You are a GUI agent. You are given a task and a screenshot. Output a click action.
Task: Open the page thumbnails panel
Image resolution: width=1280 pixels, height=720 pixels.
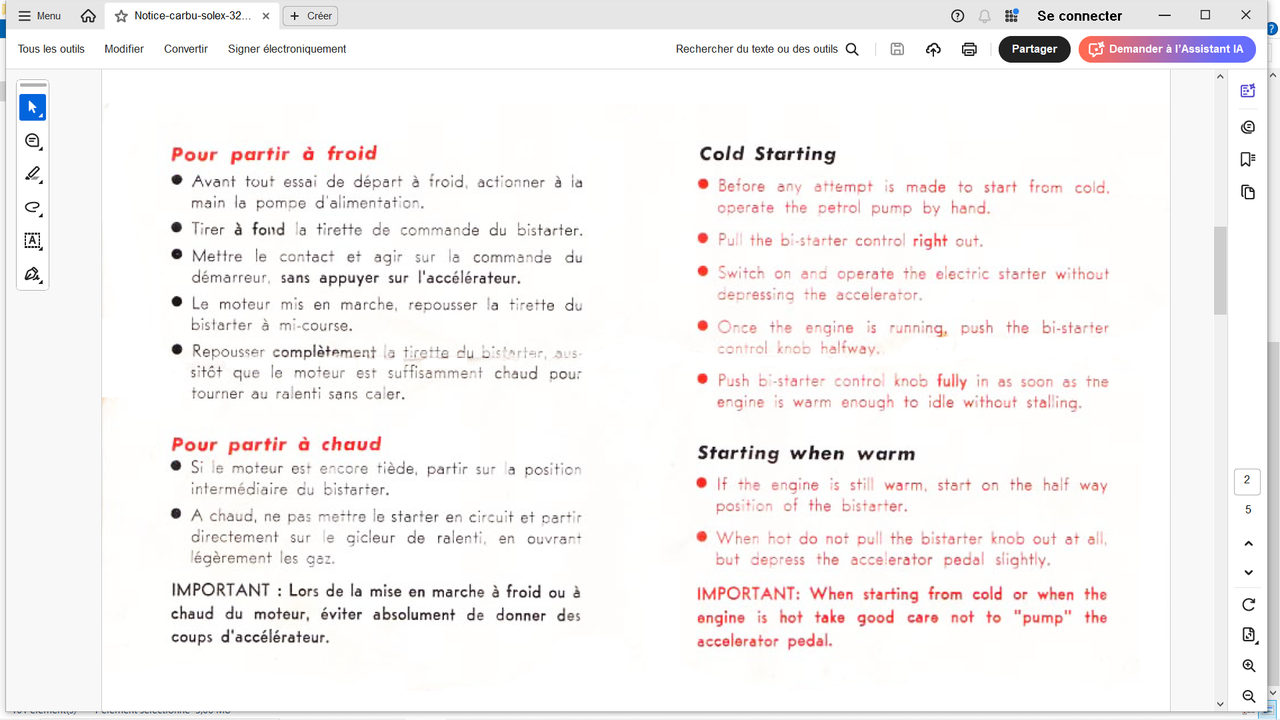point(1248,192)
